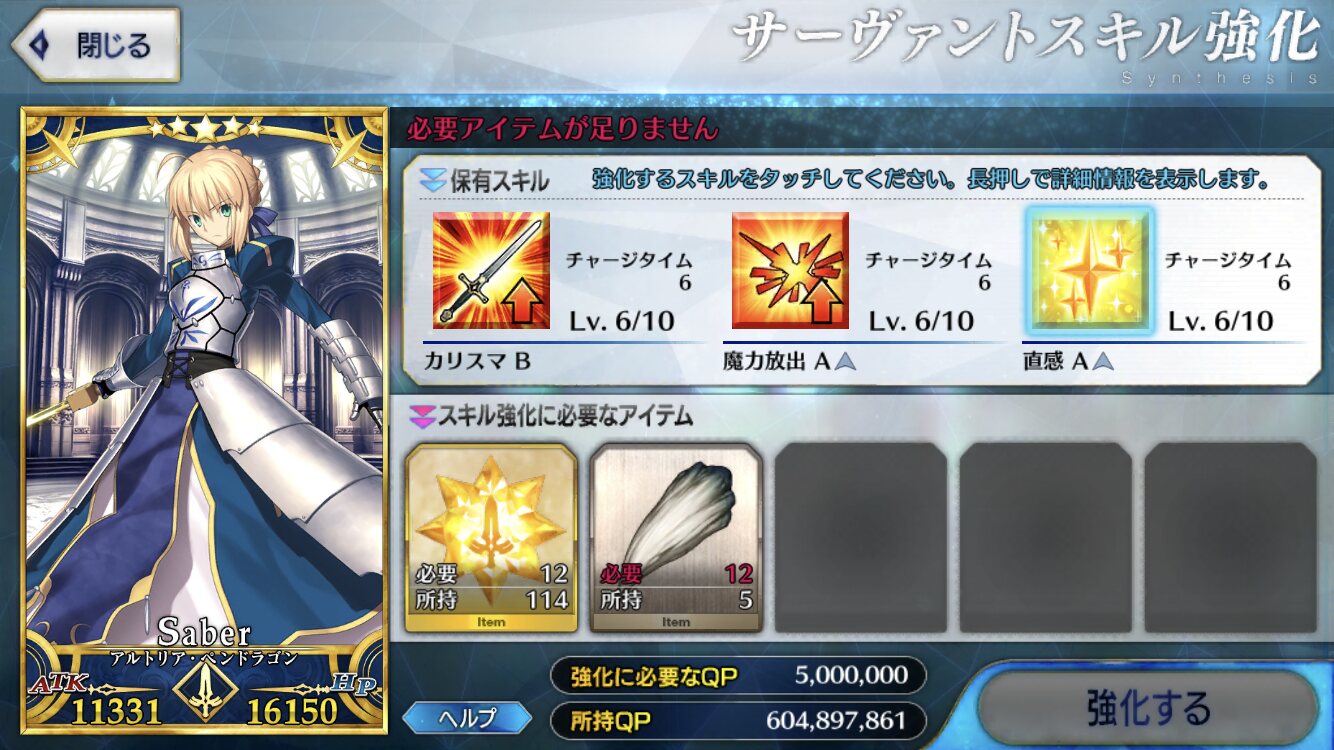Tap the last empty item slot
This screenshot has width=1334, height=750.
(x=1231, y=537)
